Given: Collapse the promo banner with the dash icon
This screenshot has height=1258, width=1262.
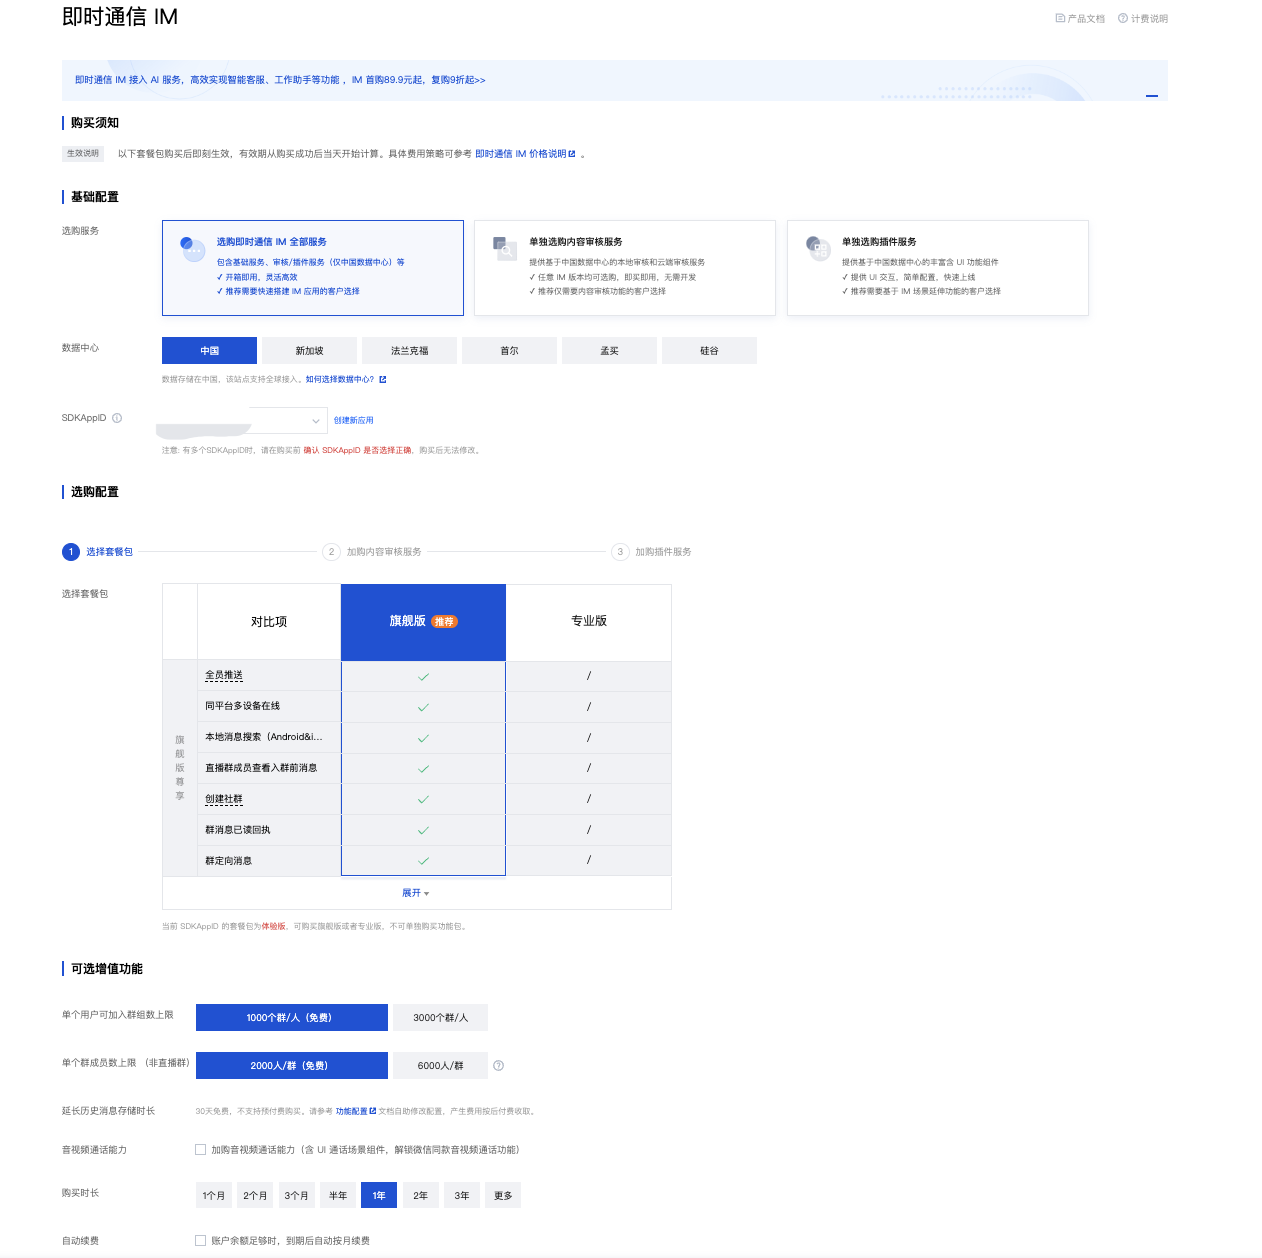Looking at the screenshot, I should 1152,96.
